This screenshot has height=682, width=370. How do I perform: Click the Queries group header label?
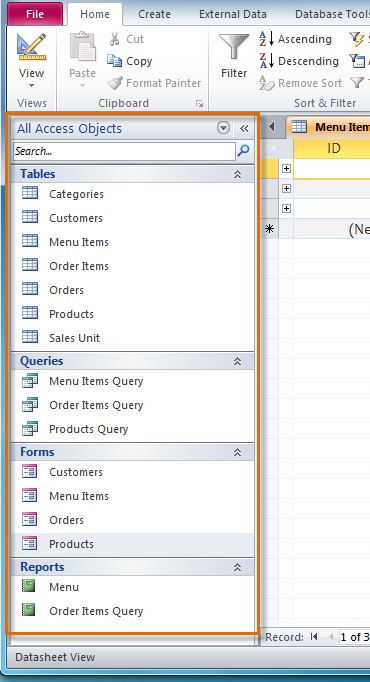click(x=42, y=361)
